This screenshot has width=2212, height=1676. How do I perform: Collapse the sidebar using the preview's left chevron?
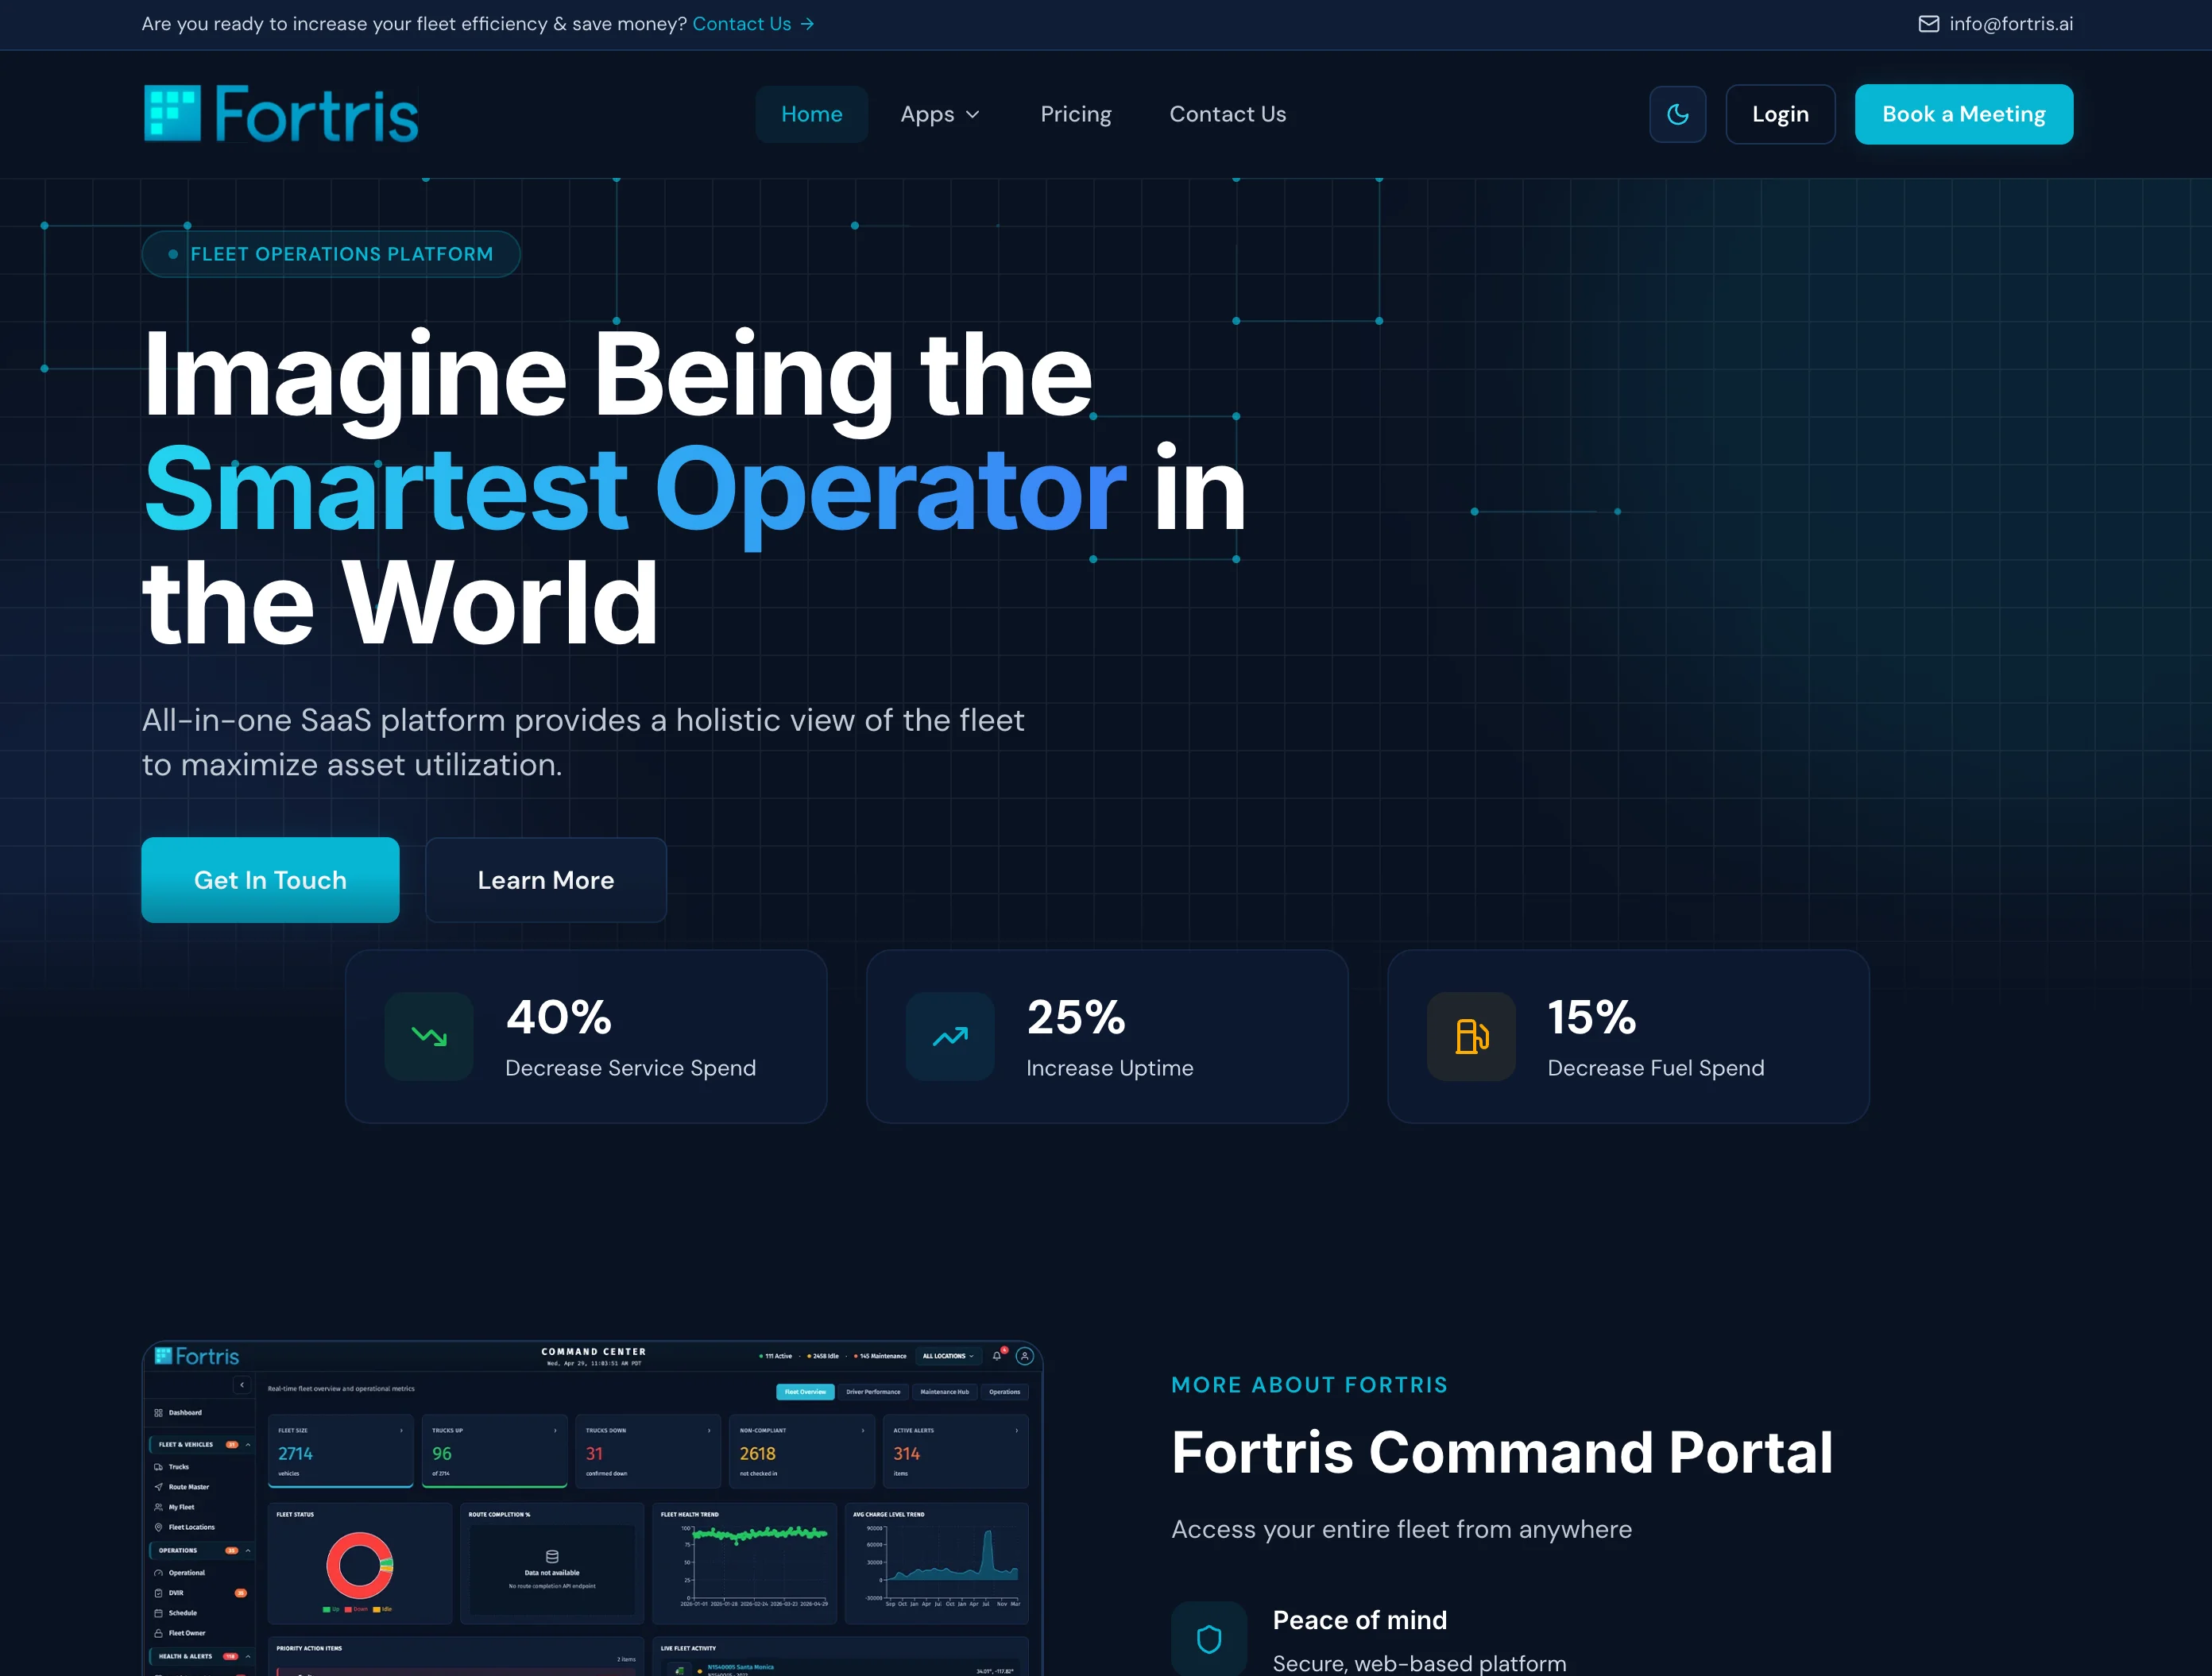(x=242, y=1385)
